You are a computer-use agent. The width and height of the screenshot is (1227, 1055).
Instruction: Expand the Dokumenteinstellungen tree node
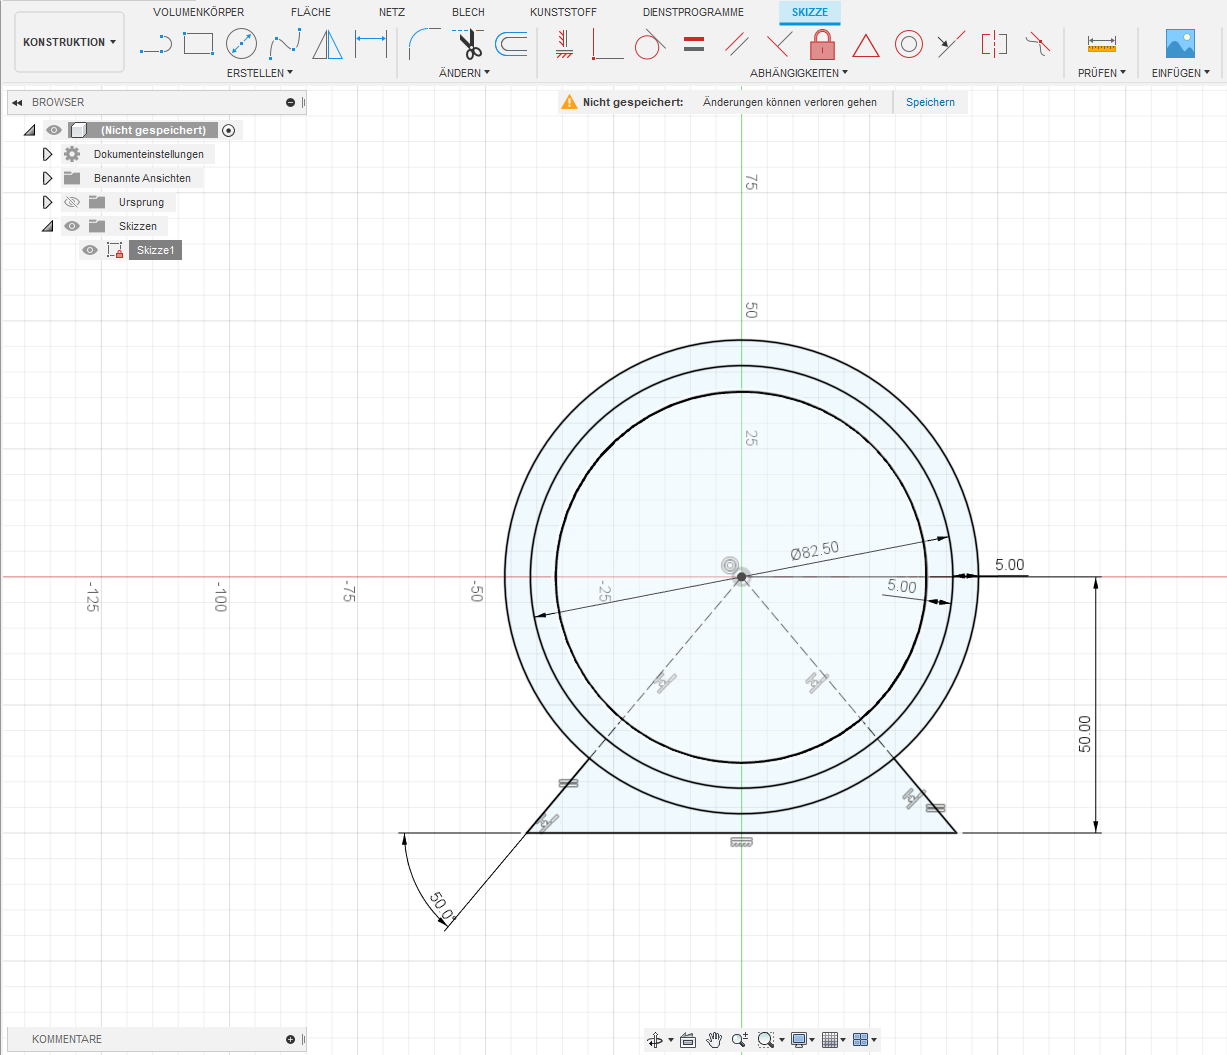[x=47, y=154]
